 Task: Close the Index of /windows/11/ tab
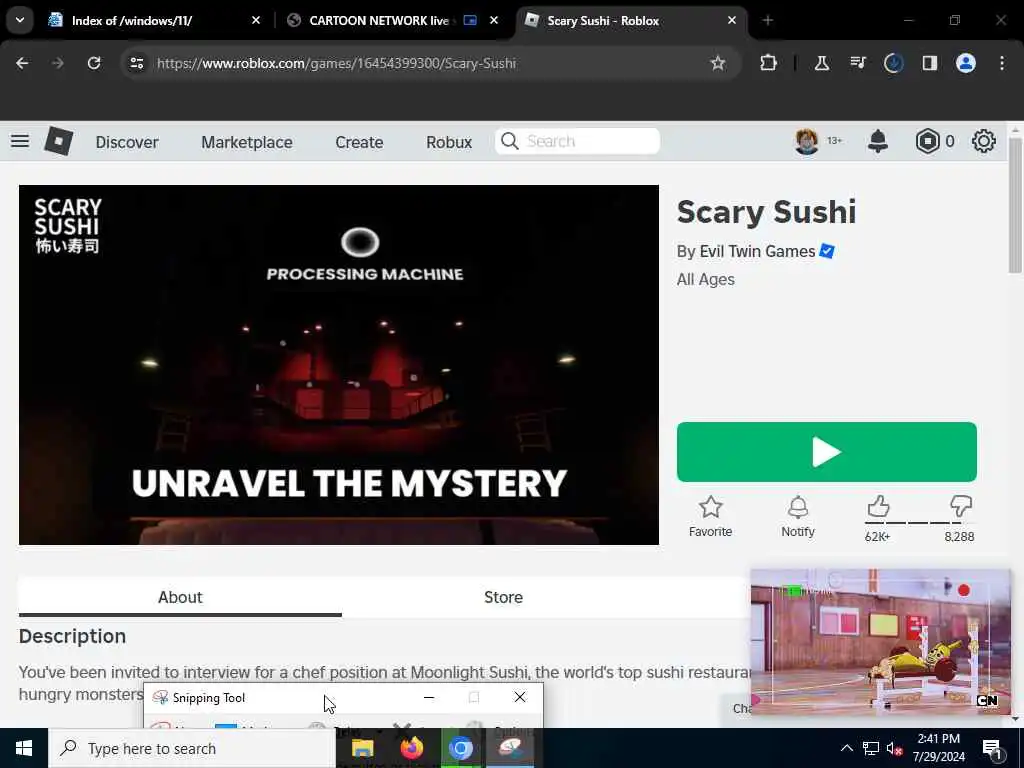coord(256,20)
